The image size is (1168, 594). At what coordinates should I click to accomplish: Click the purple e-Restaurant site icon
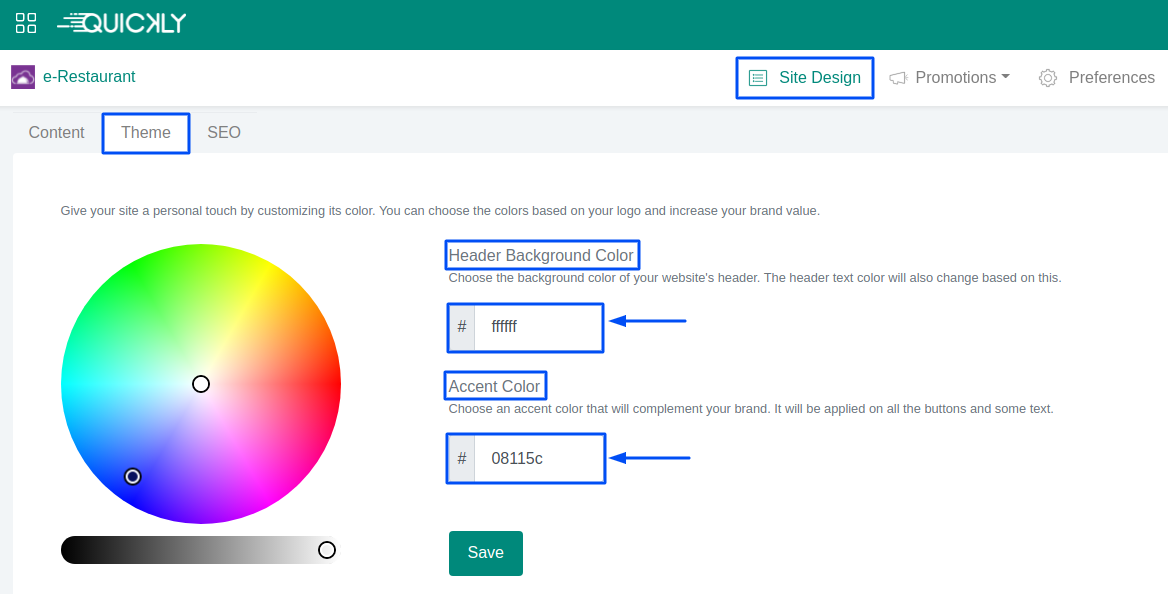click(23, 77)
